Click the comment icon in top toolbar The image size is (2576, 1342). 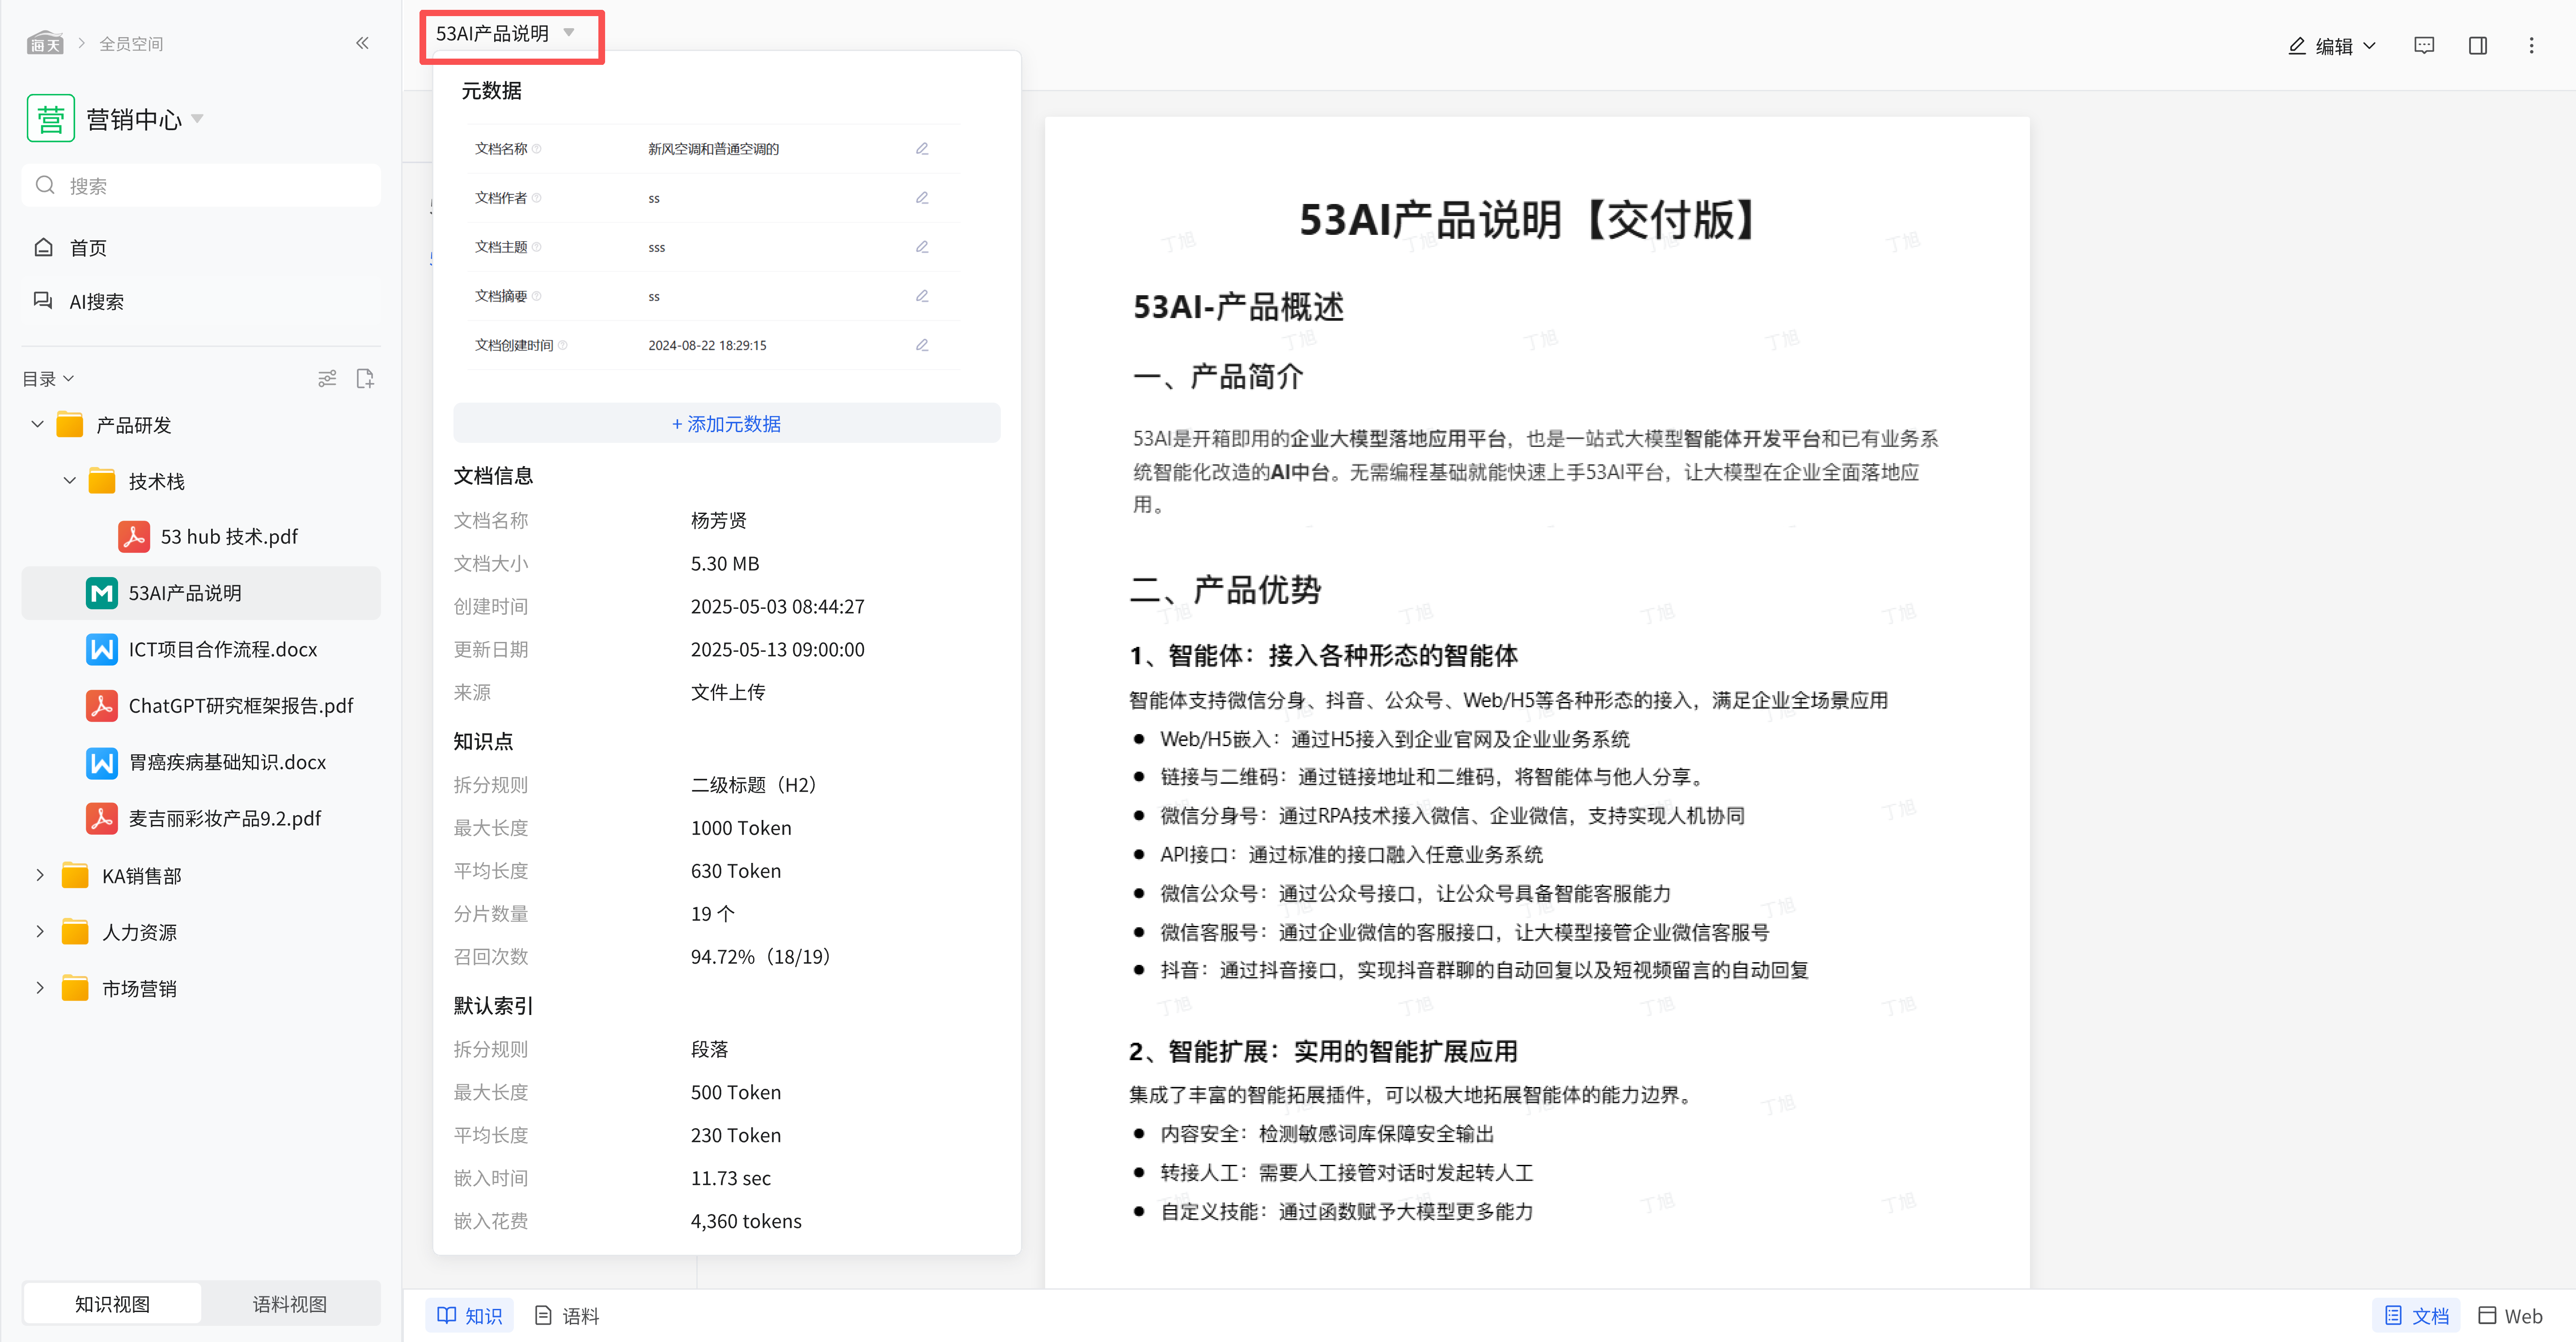(x=2424, y=45)
